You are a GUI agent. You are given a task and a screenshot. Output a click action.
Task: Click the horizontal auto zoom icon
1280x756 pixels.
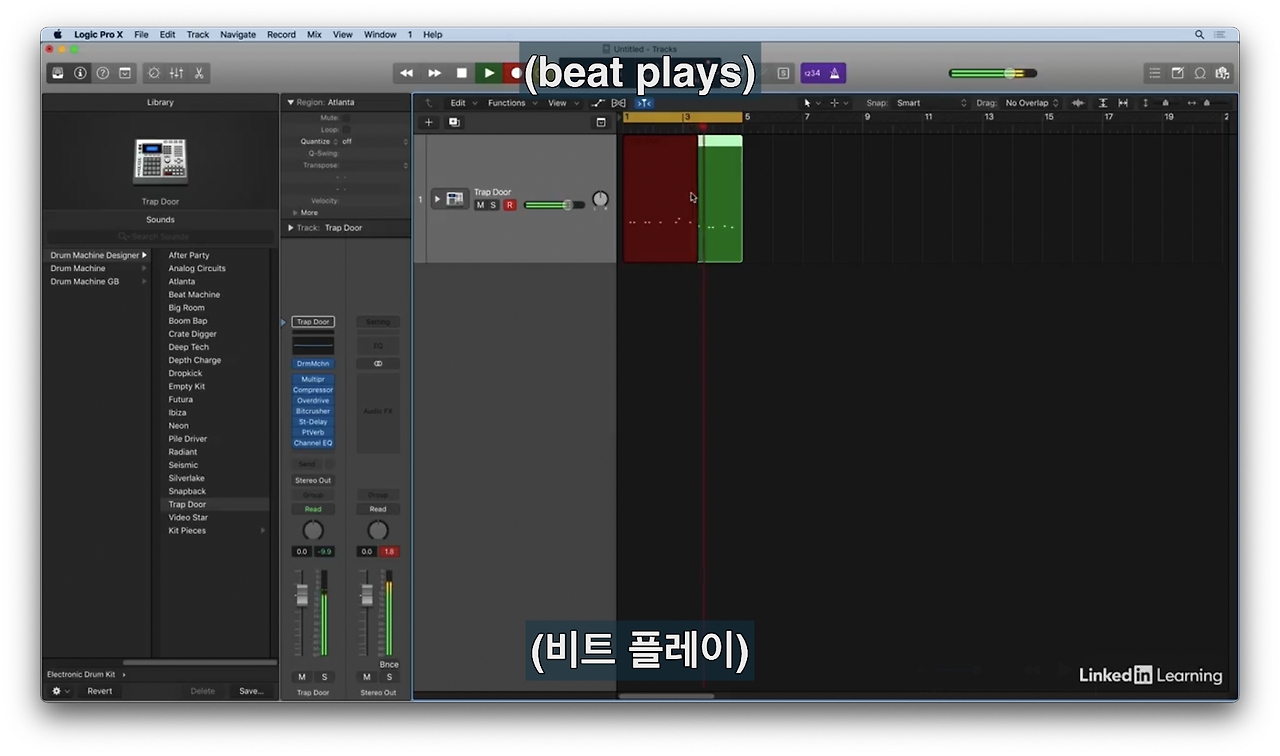[1123, 103]
